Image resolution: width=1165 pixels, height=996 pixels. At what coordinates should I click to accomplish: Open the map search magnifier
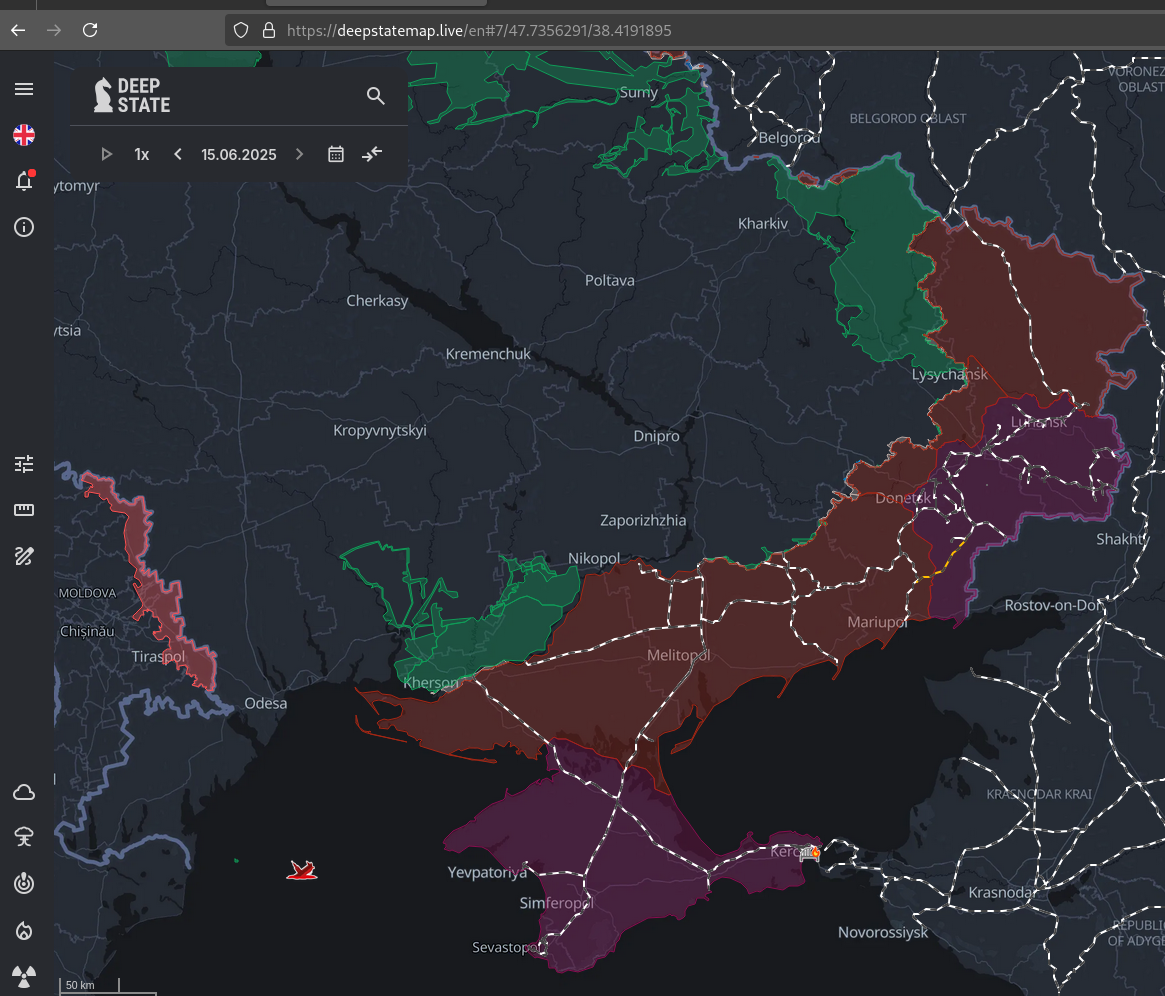[x=375, y=96]
